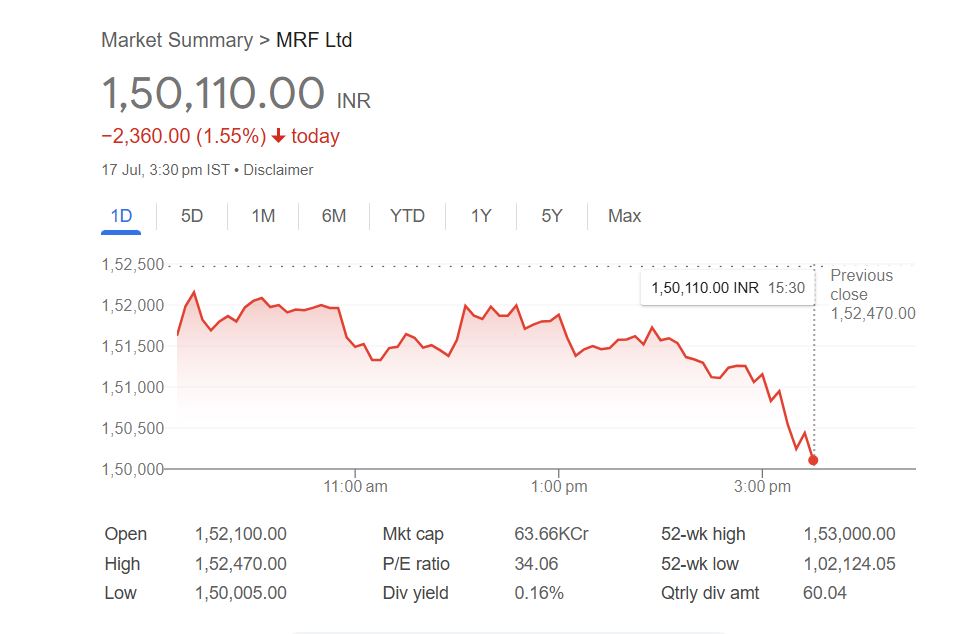Select the 1D time range tab
979x634 pixels.
point(121,216)
